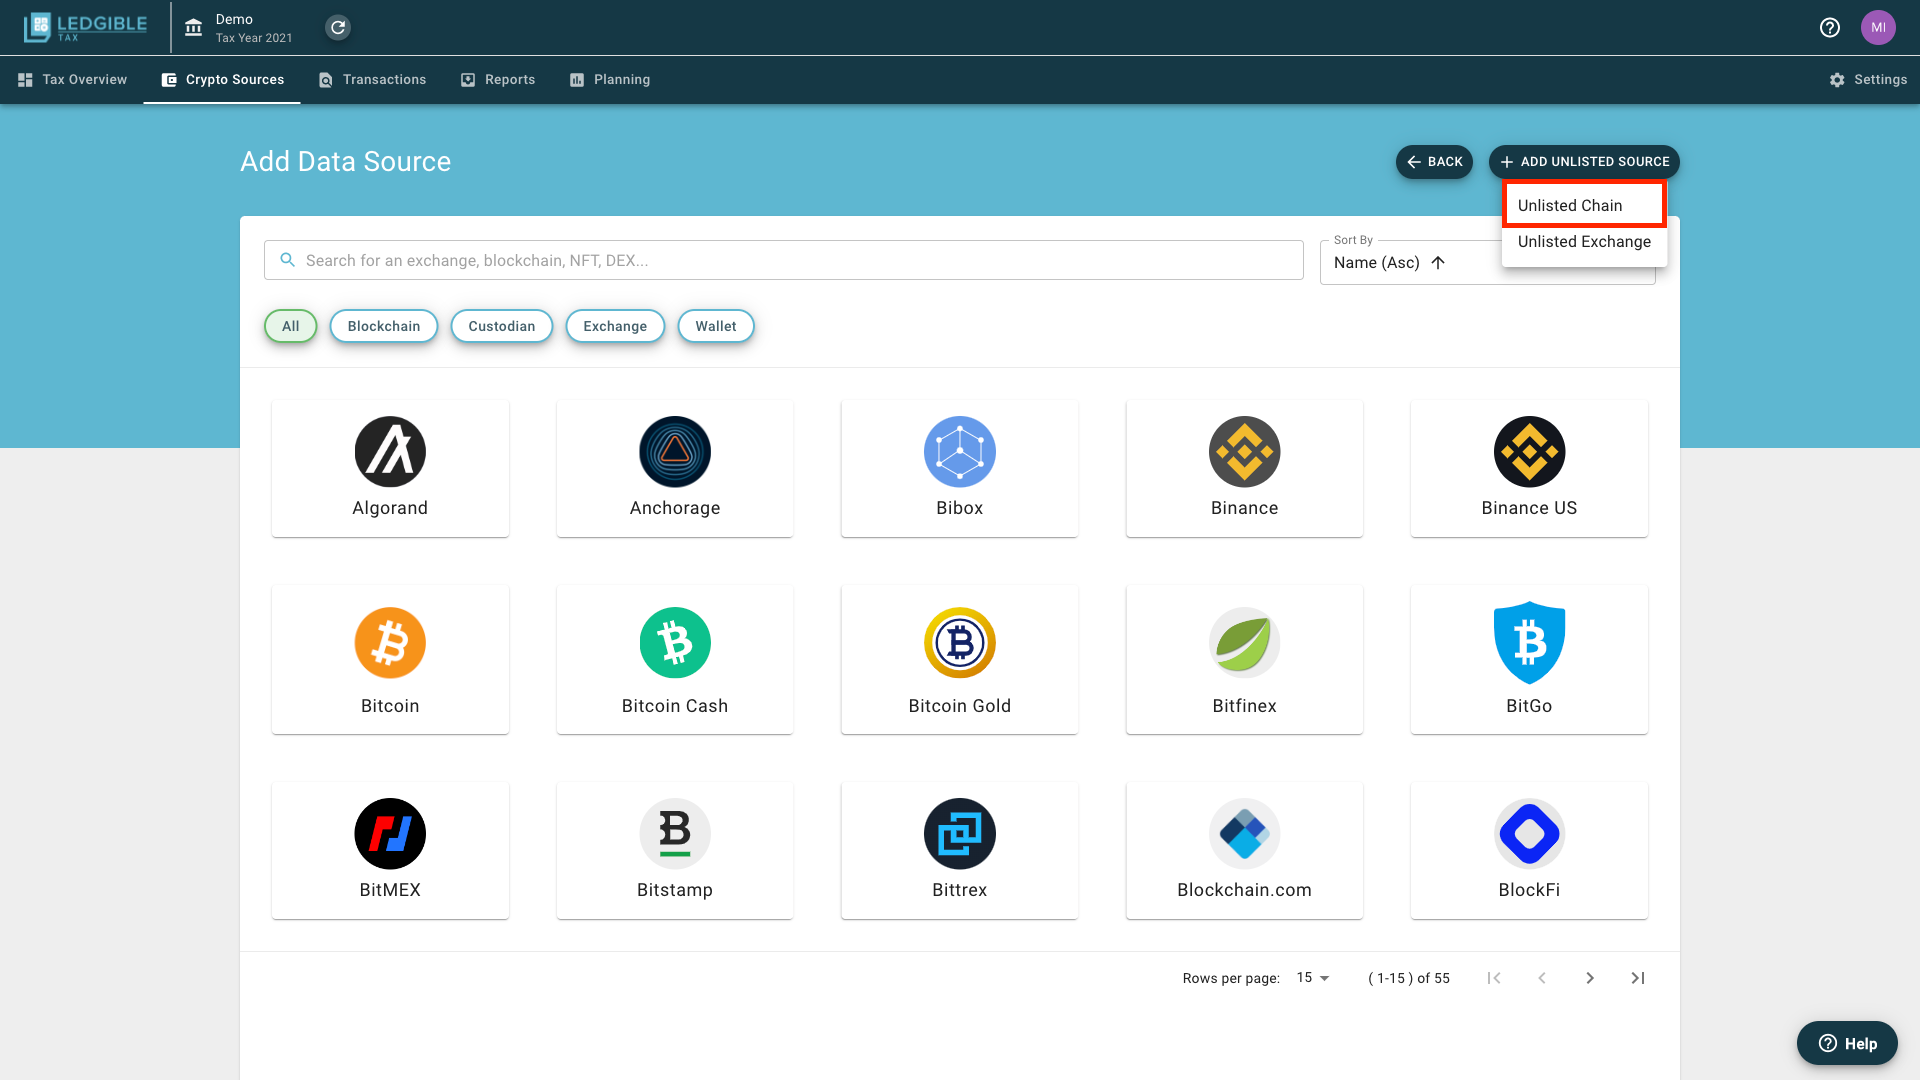Image resolution: width=1920 pixels, height=1080 pixels.
Task: Open the Planning tab
Action: point(609,80)
